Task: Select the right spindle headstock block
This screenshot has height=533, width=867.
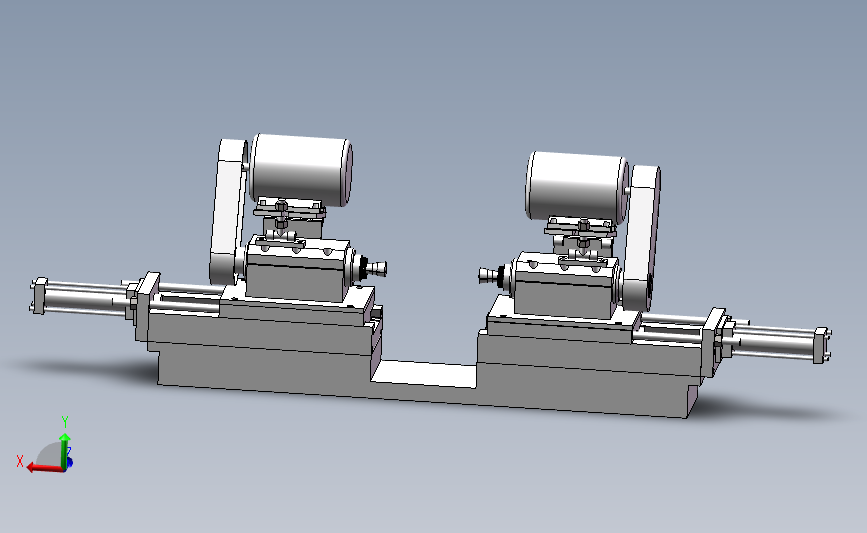Action: click(565, 286)
